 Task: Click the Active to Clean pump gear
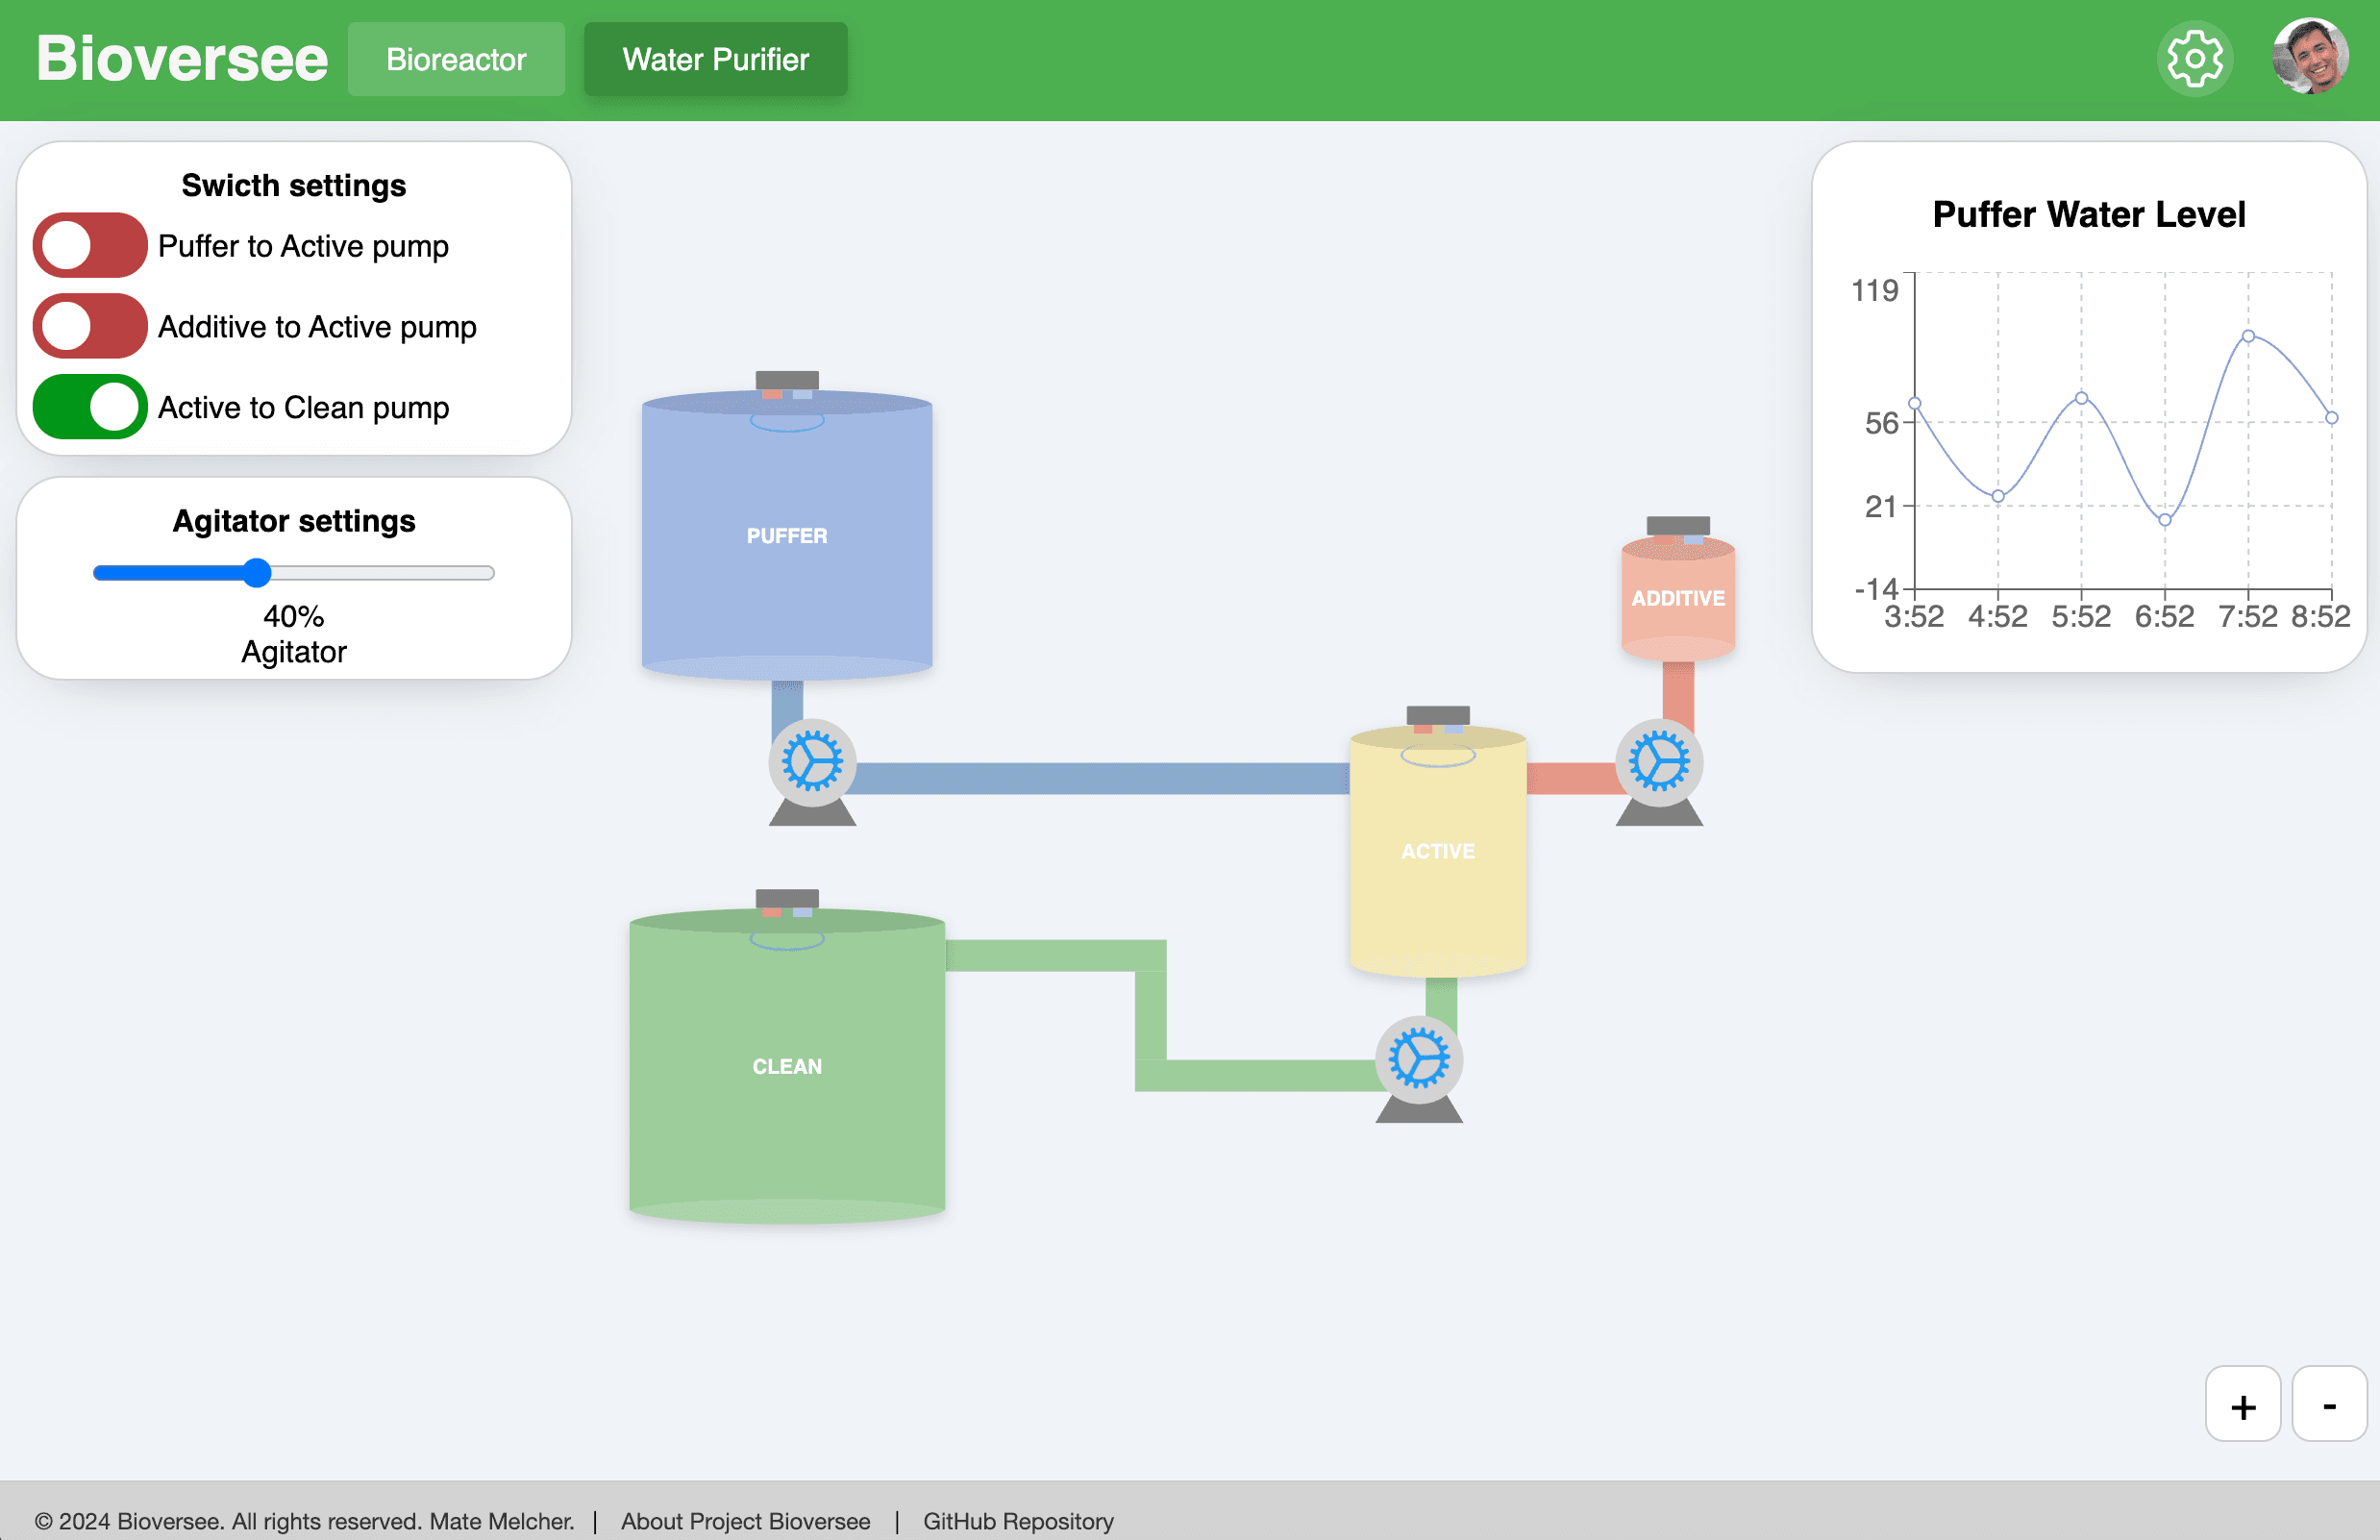(x=1419, y=1060)
